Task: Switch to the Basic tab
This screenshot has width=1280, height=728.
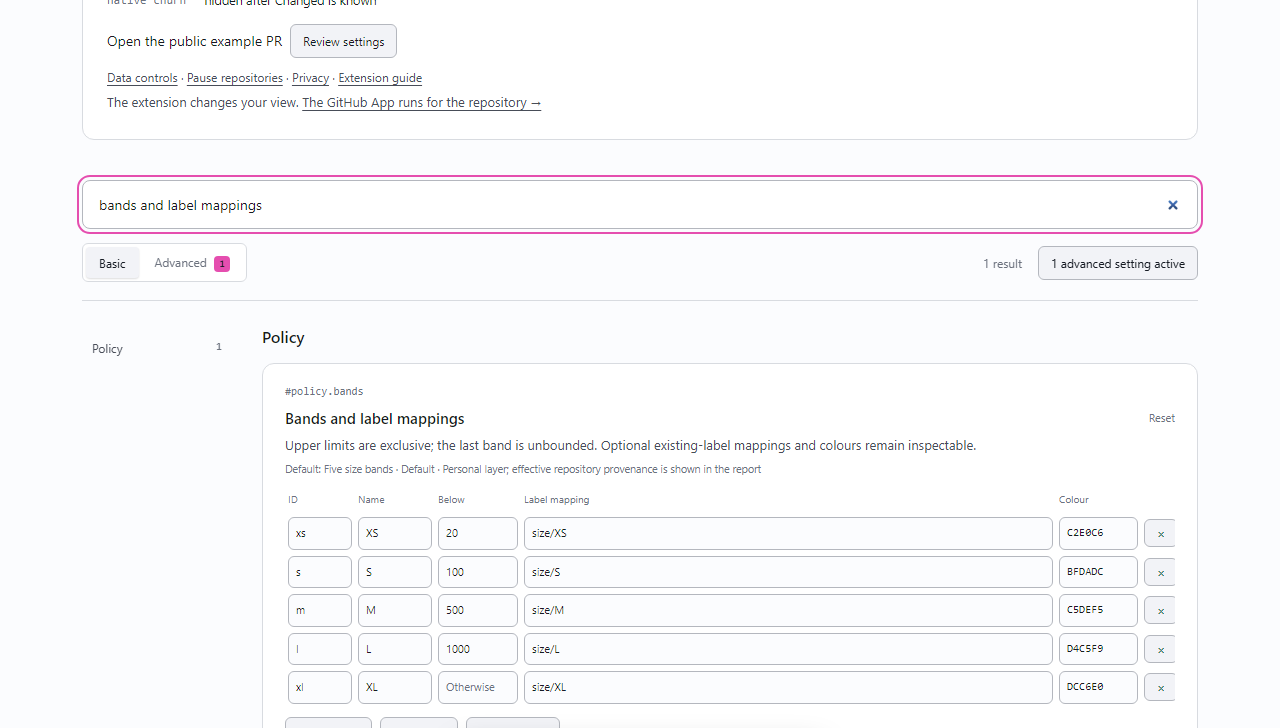Action: coord(112,263)
